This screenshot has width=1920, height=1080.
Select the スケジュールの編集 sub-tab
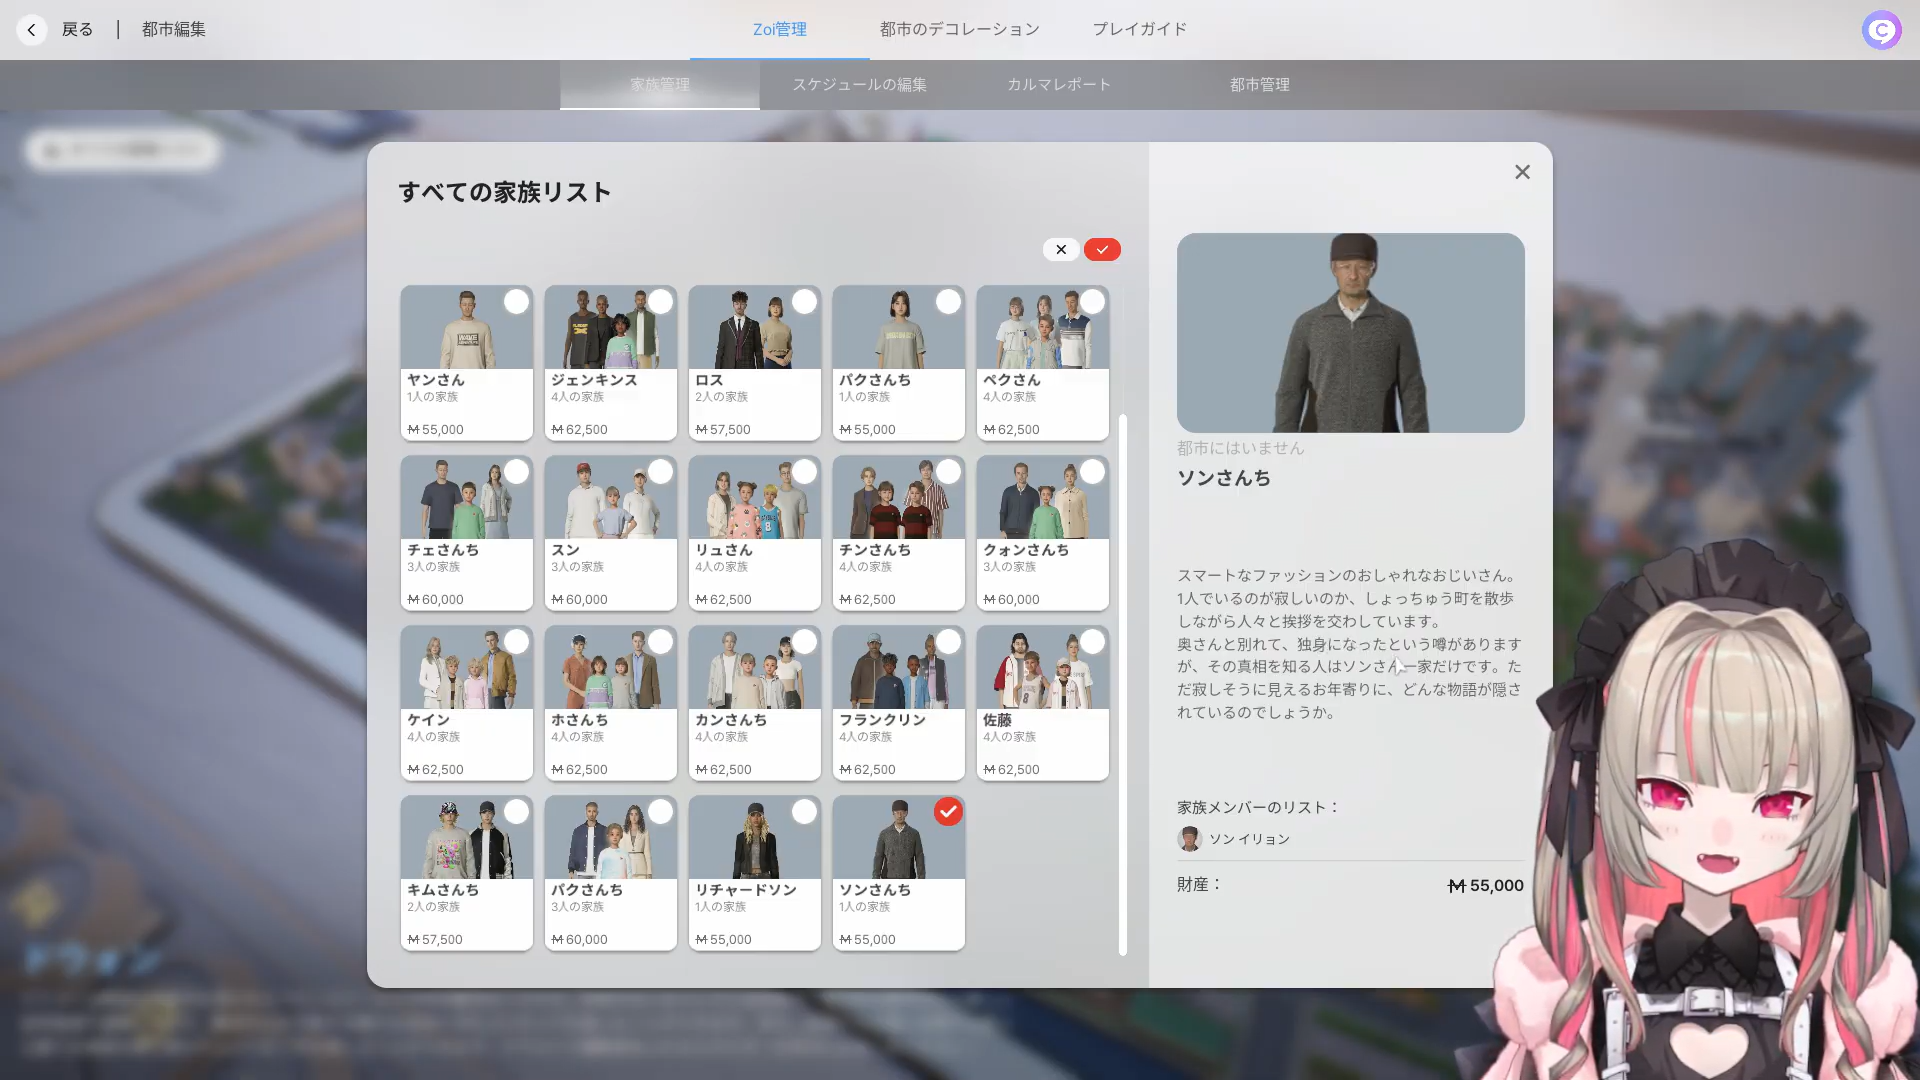pos(860,85)
